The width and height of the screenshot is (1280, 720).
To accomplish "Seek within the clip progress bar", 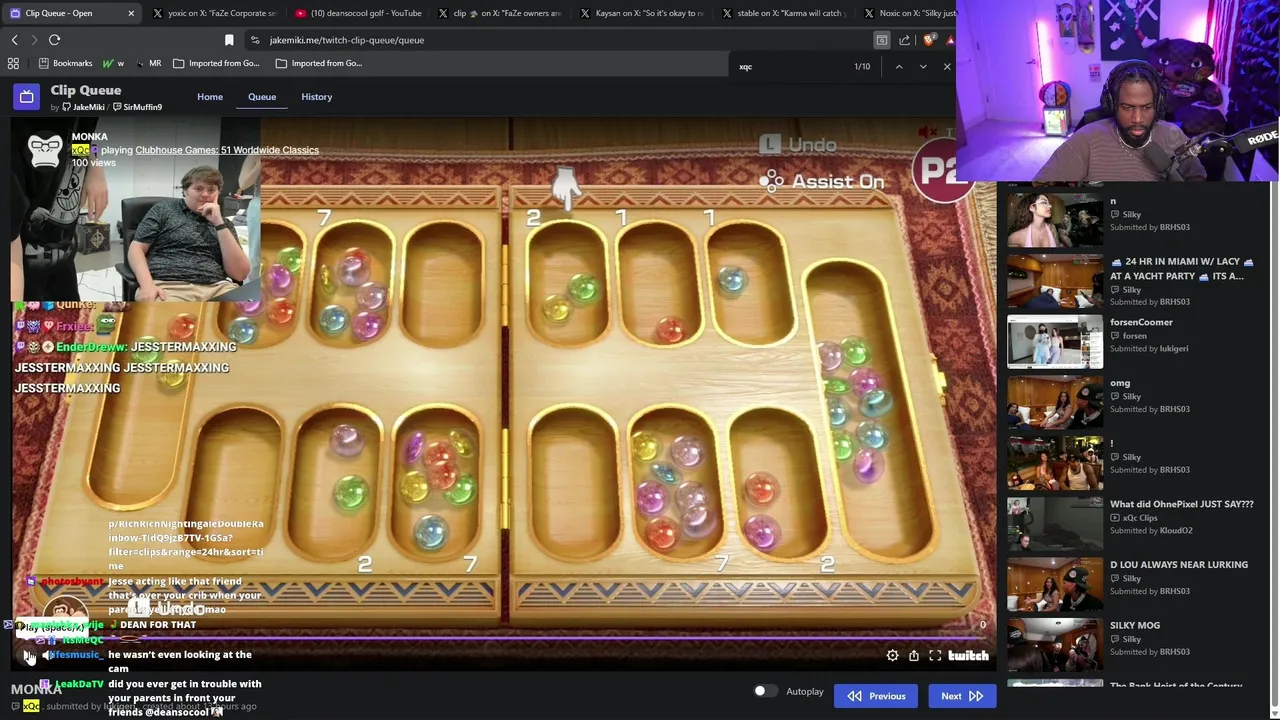I will (x=500, y=637).
